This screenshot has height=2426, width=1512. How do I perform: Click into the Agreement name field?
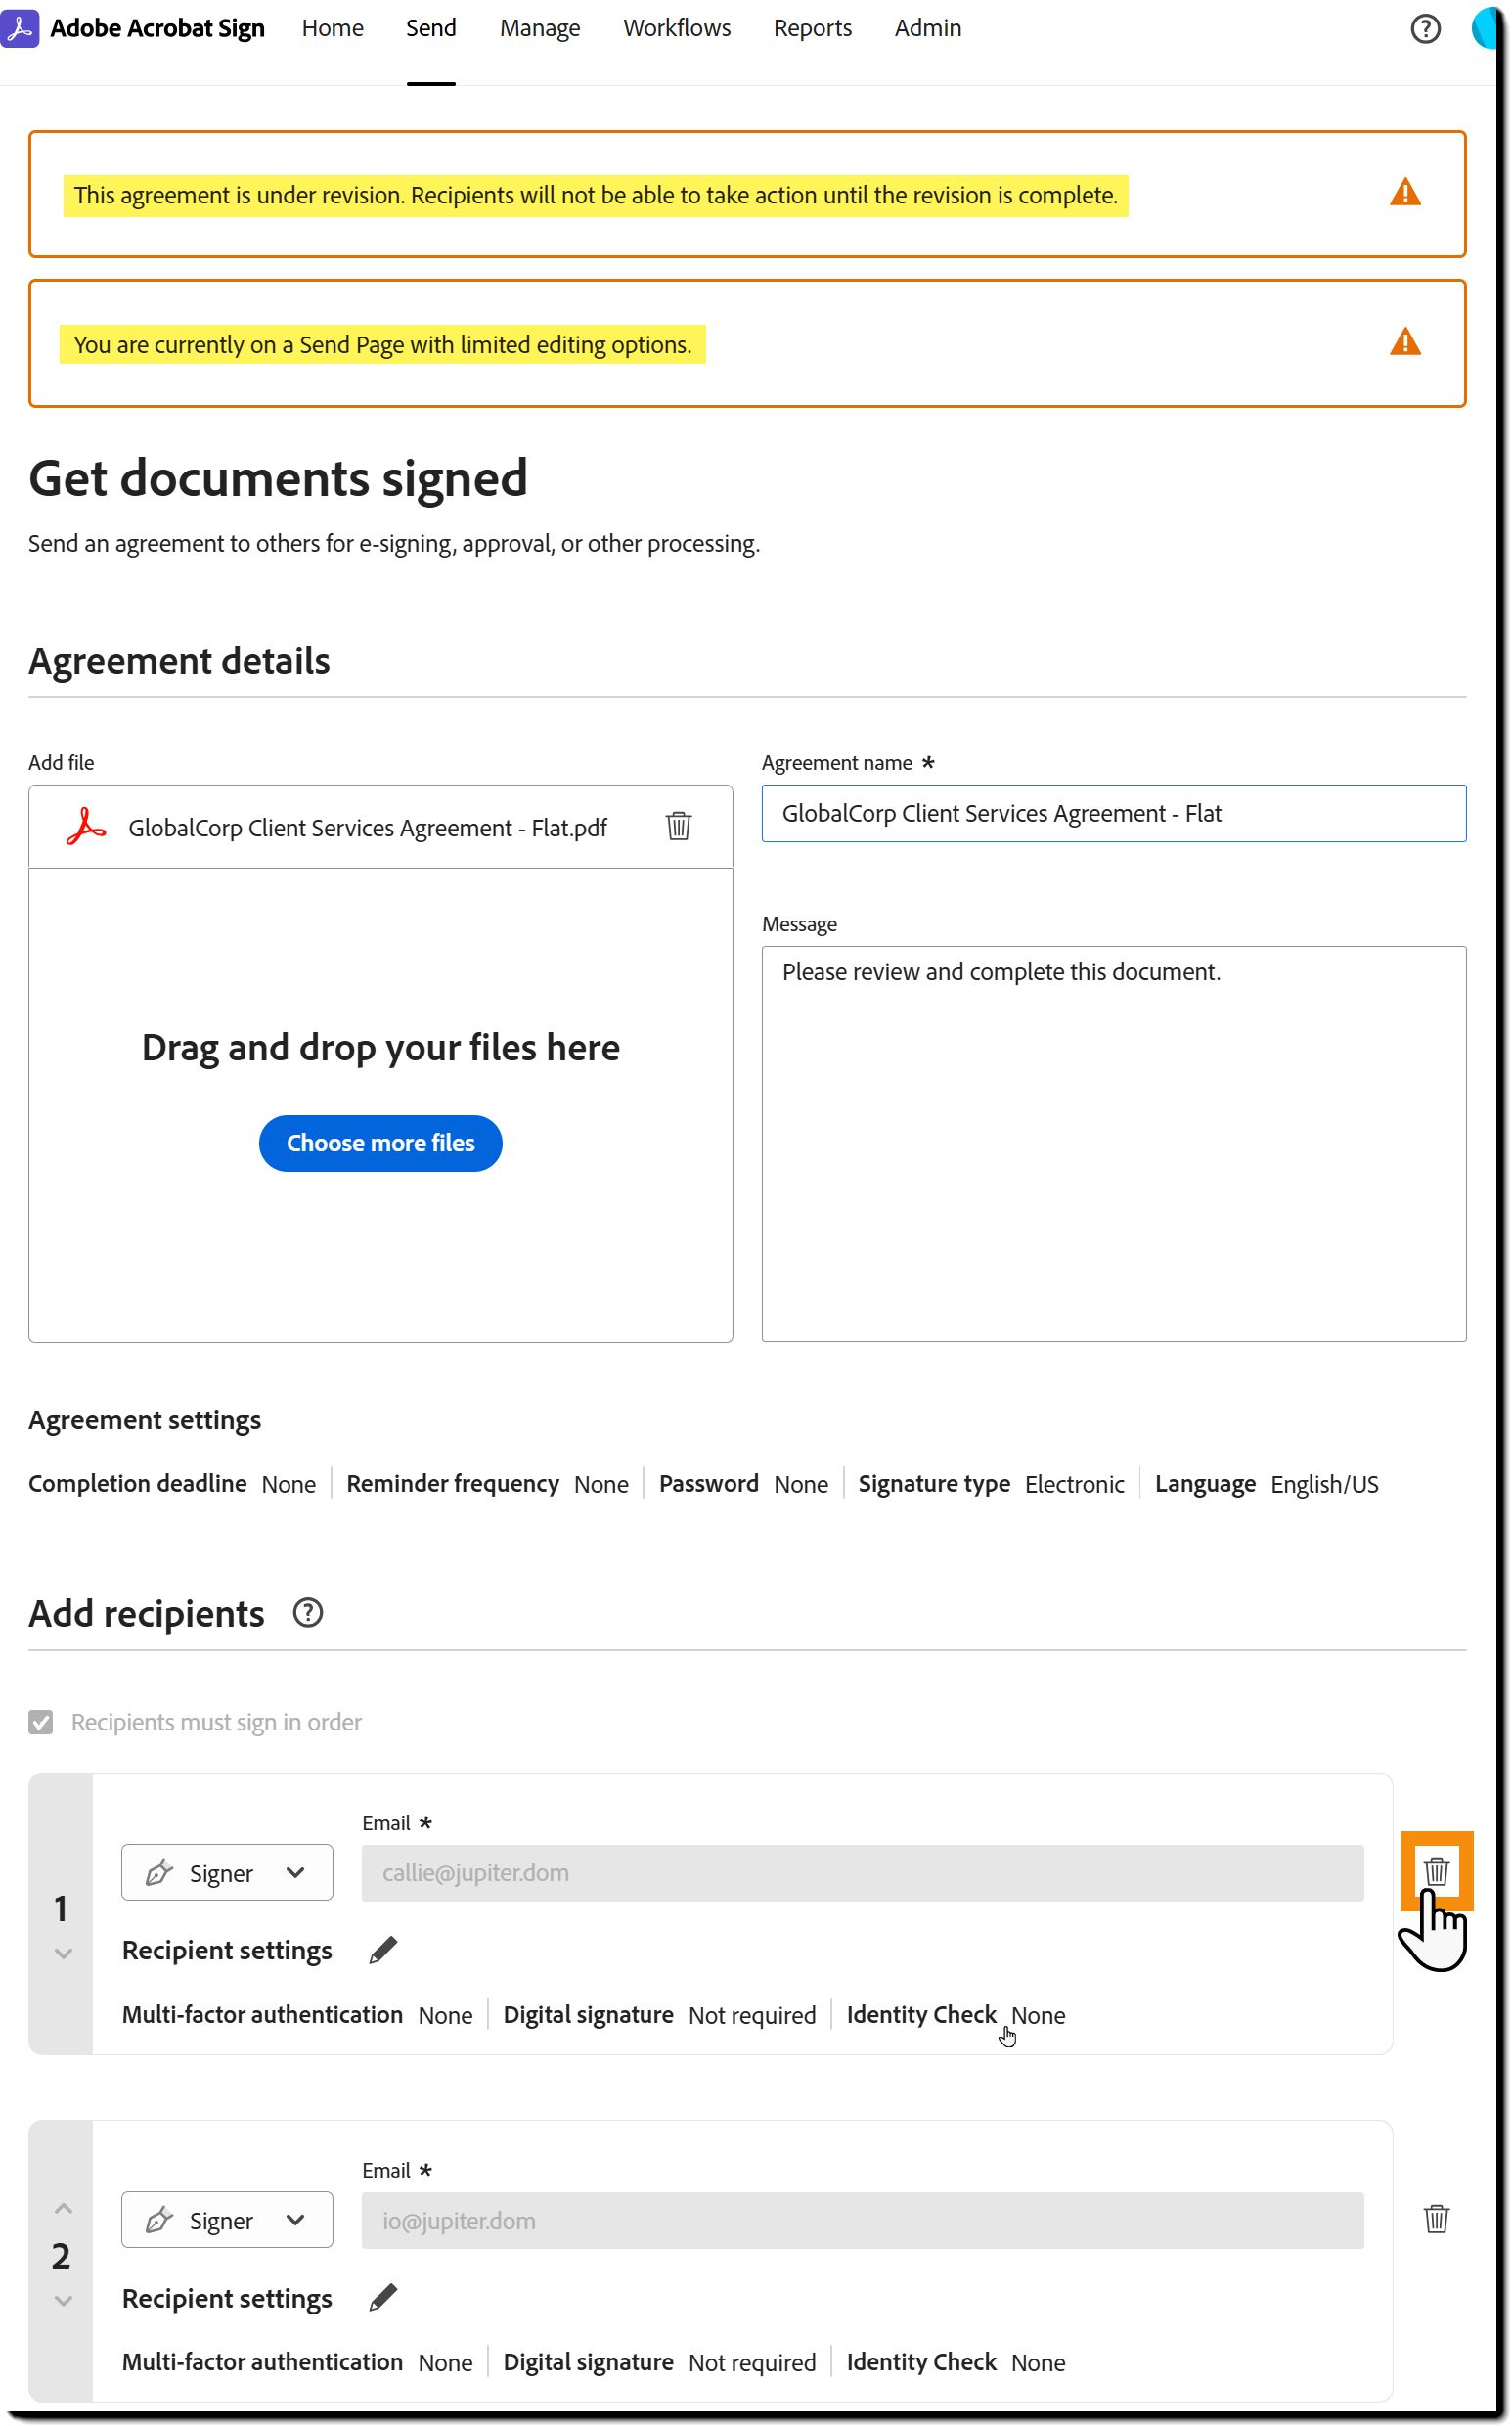coord(1113,814)
